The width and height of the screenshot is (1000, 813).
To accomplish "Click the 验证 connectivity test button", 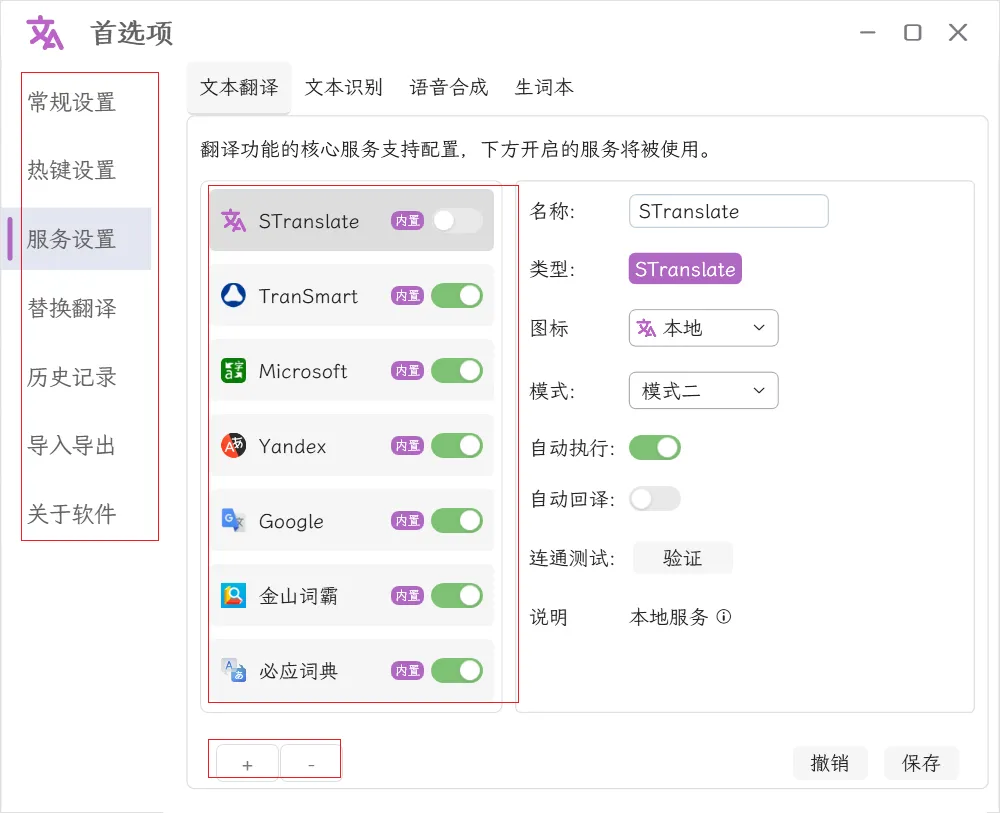I will (x=683, y=558).
